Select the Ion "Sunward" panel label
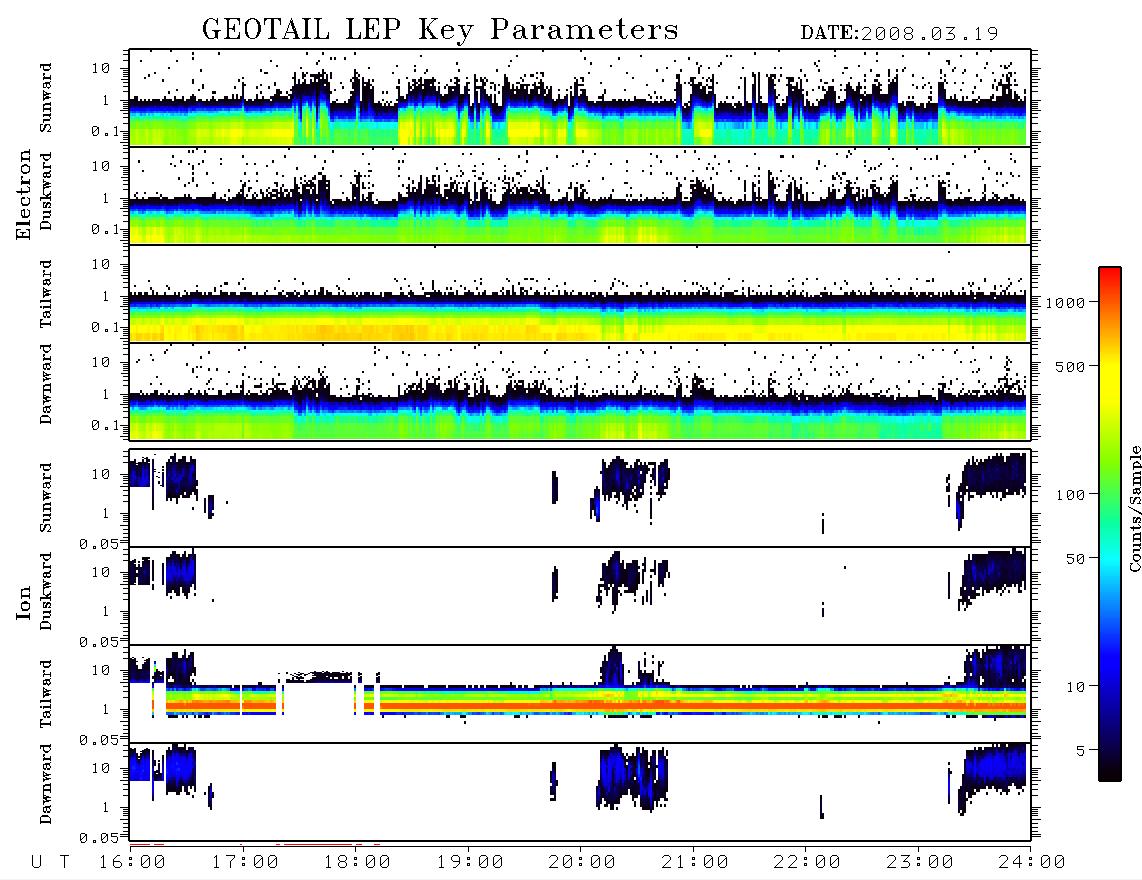This screenshot has height=880, width=1142. click(46, 498)
